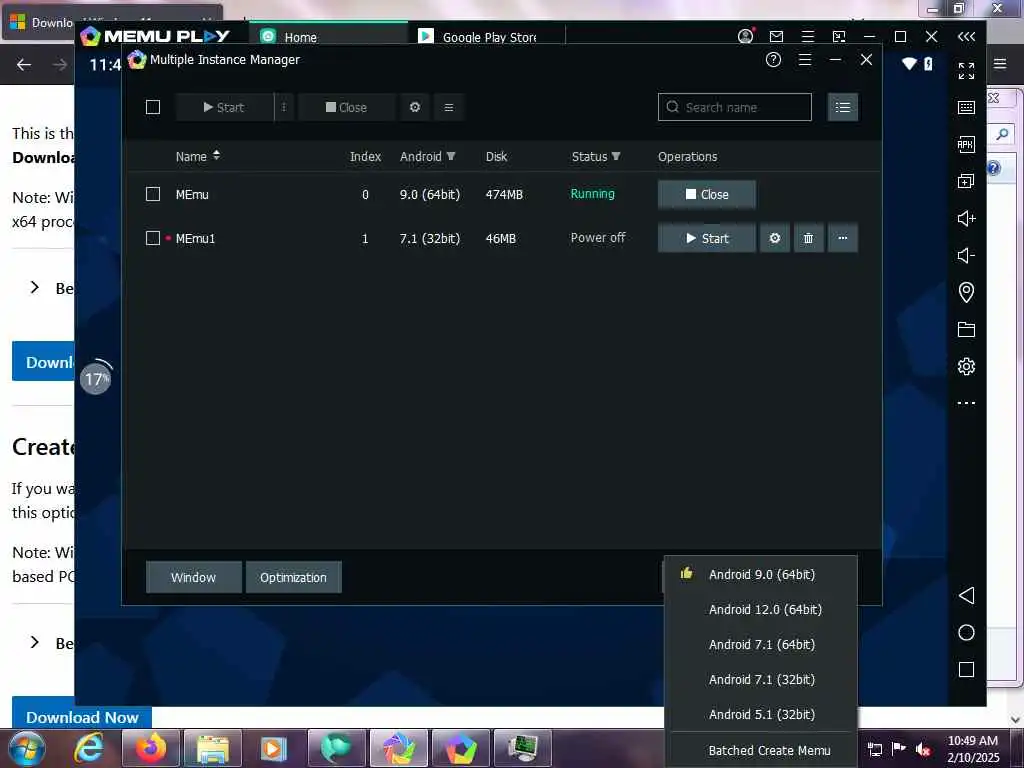
Task: Increase volume in MEmu sidebar
Action: point(967,218)
